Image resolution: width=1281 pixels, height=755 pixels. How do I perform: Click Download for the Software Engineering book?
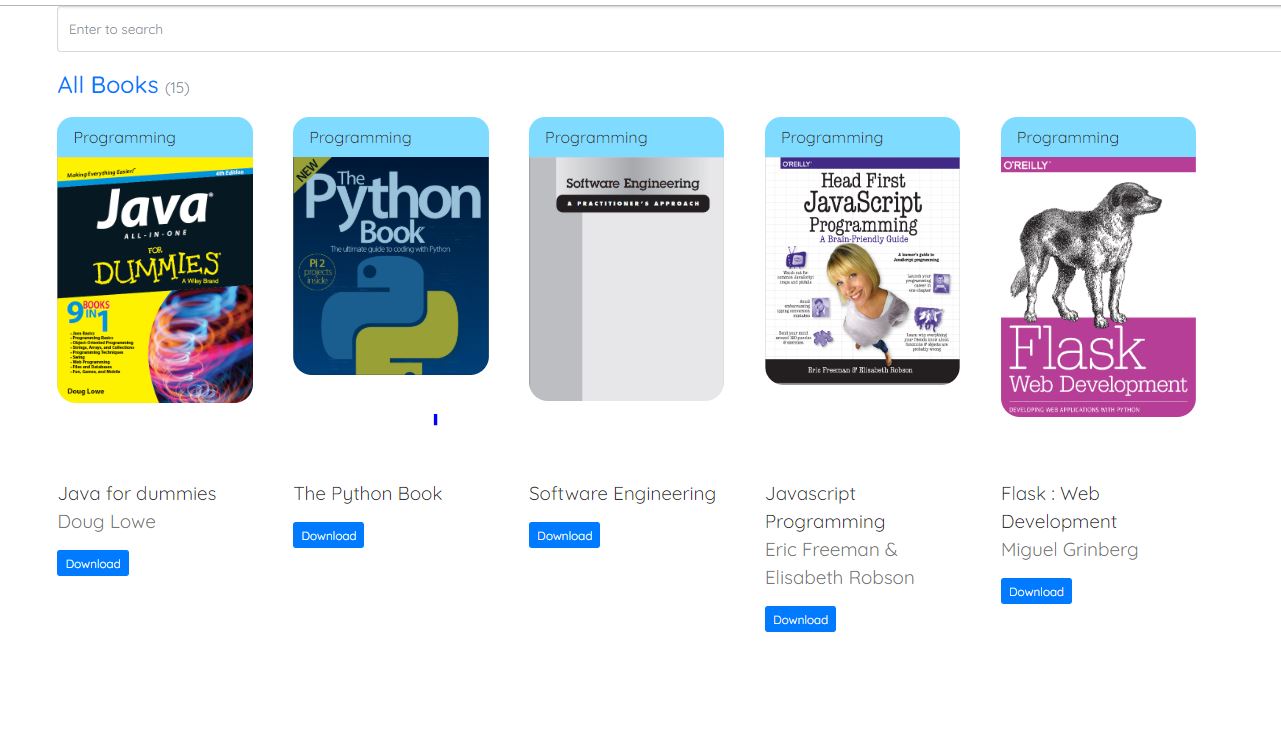click(564, 536)
